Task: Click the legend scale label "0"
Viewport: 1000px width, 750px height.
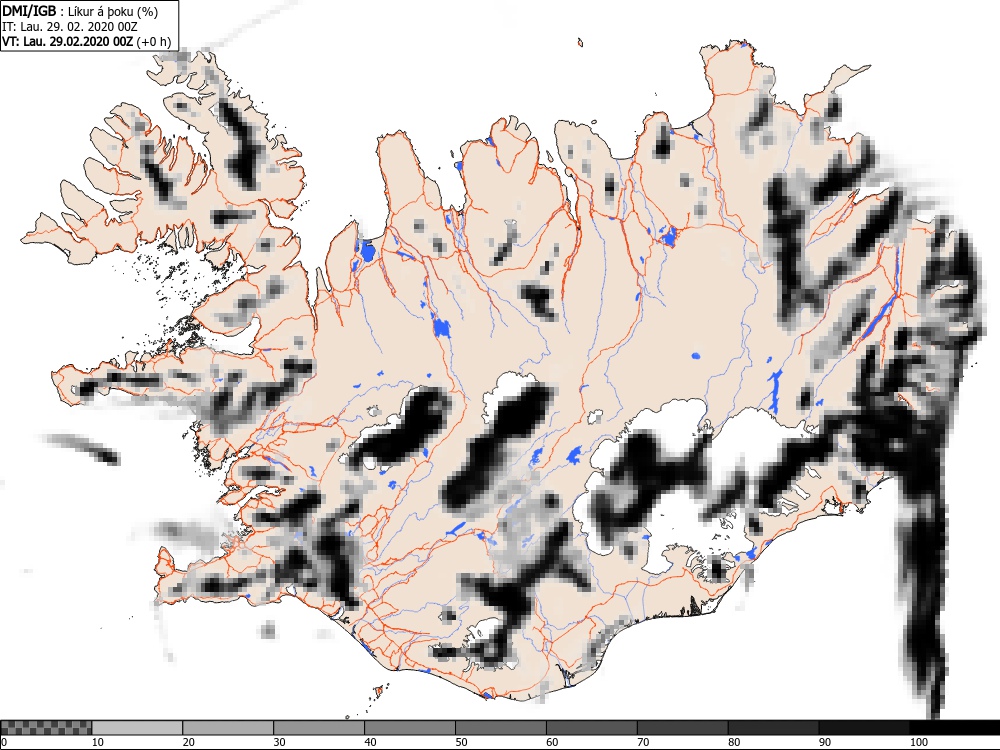Action: tap(4, 742)
